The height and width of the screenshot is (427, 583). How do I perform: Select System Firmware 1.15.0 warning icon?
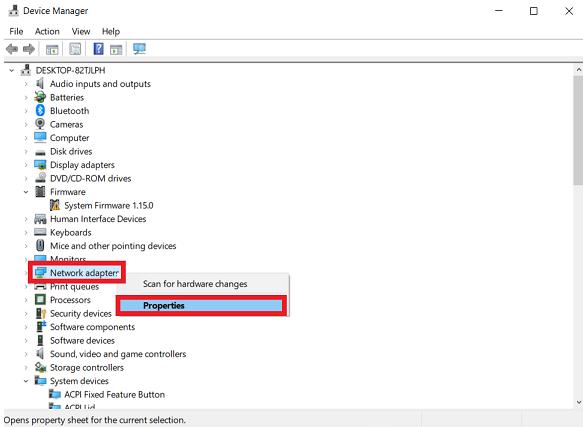coord(55,205)
